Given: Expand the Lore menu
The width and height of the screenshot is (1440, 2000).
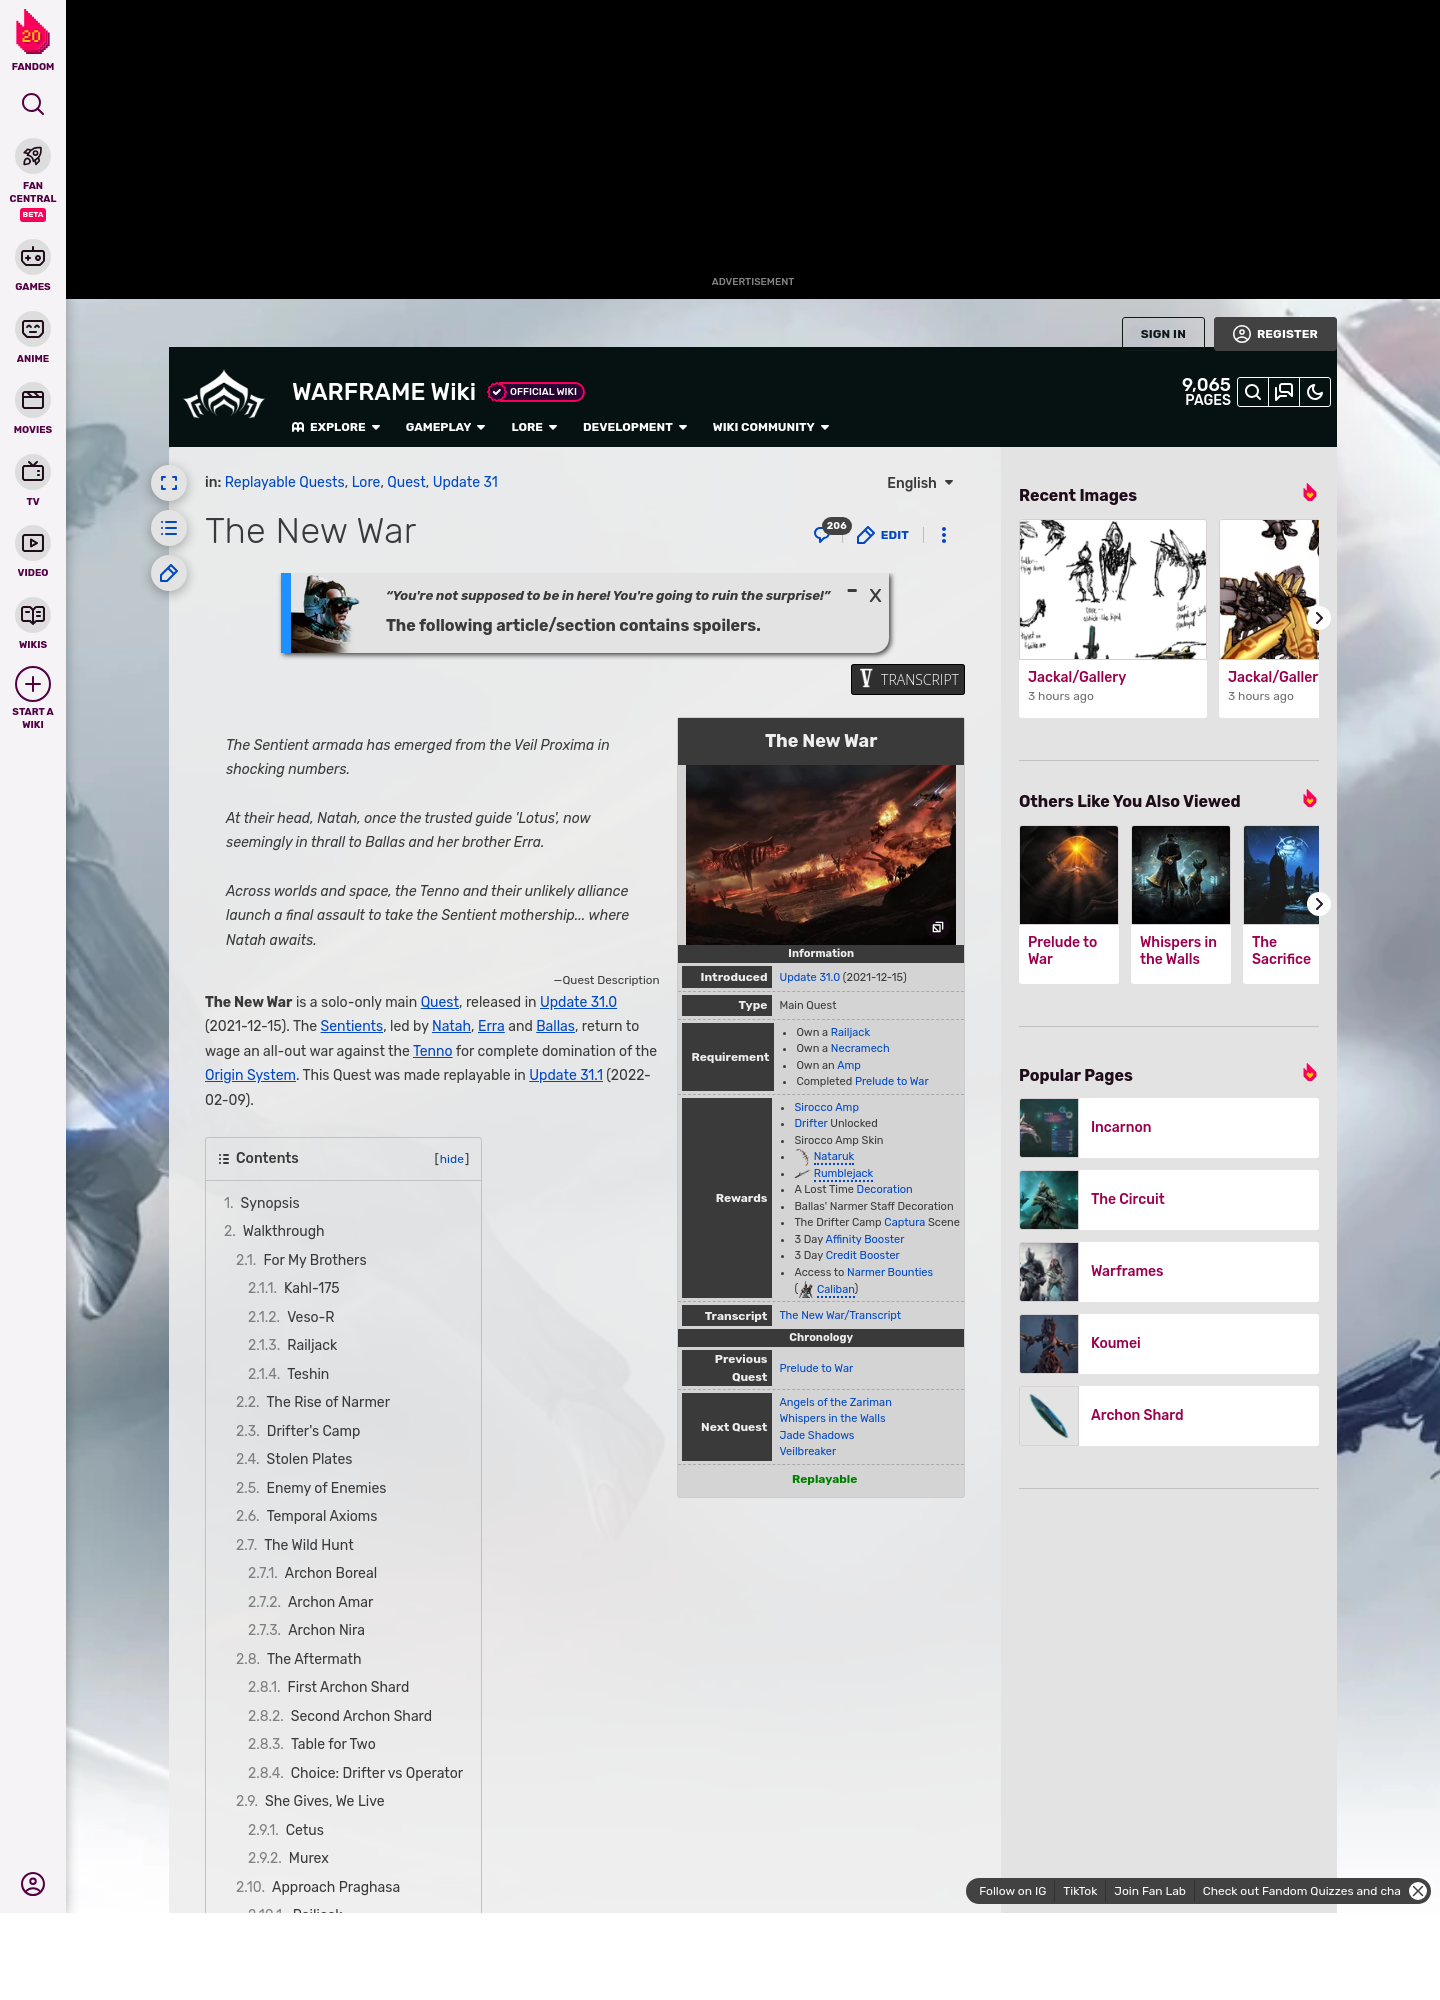Looking at the screenshot, I should [534, 427].
